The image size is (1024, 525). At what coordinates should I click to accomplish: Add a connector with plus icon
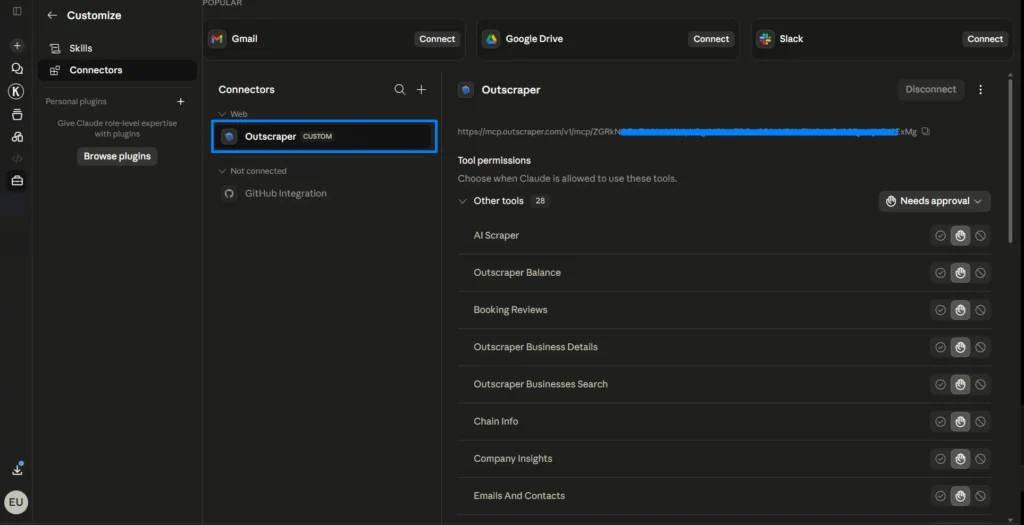pos(421,89)
